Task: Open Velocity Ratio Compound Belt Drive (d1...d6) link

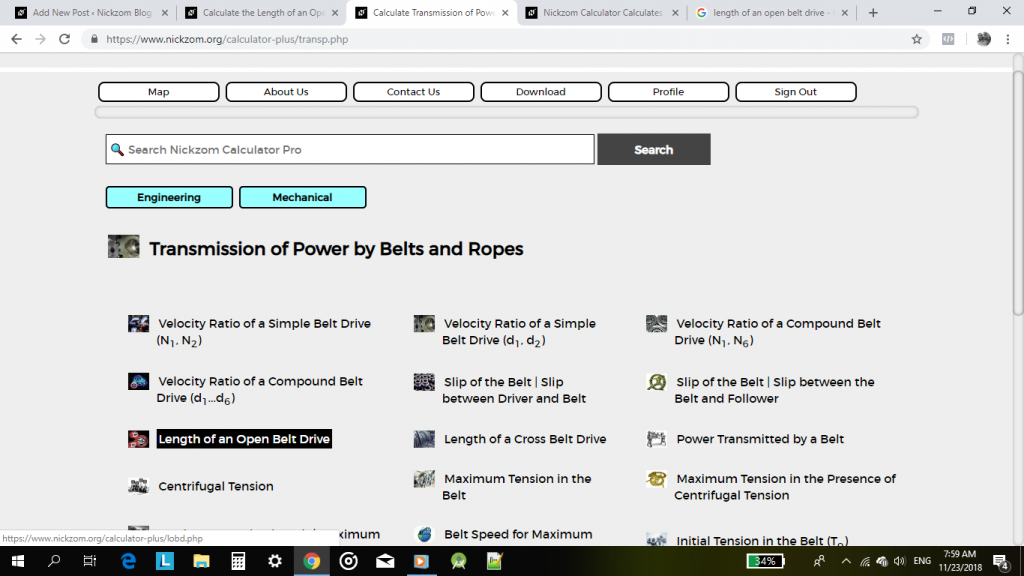Action: click(259, 390)
